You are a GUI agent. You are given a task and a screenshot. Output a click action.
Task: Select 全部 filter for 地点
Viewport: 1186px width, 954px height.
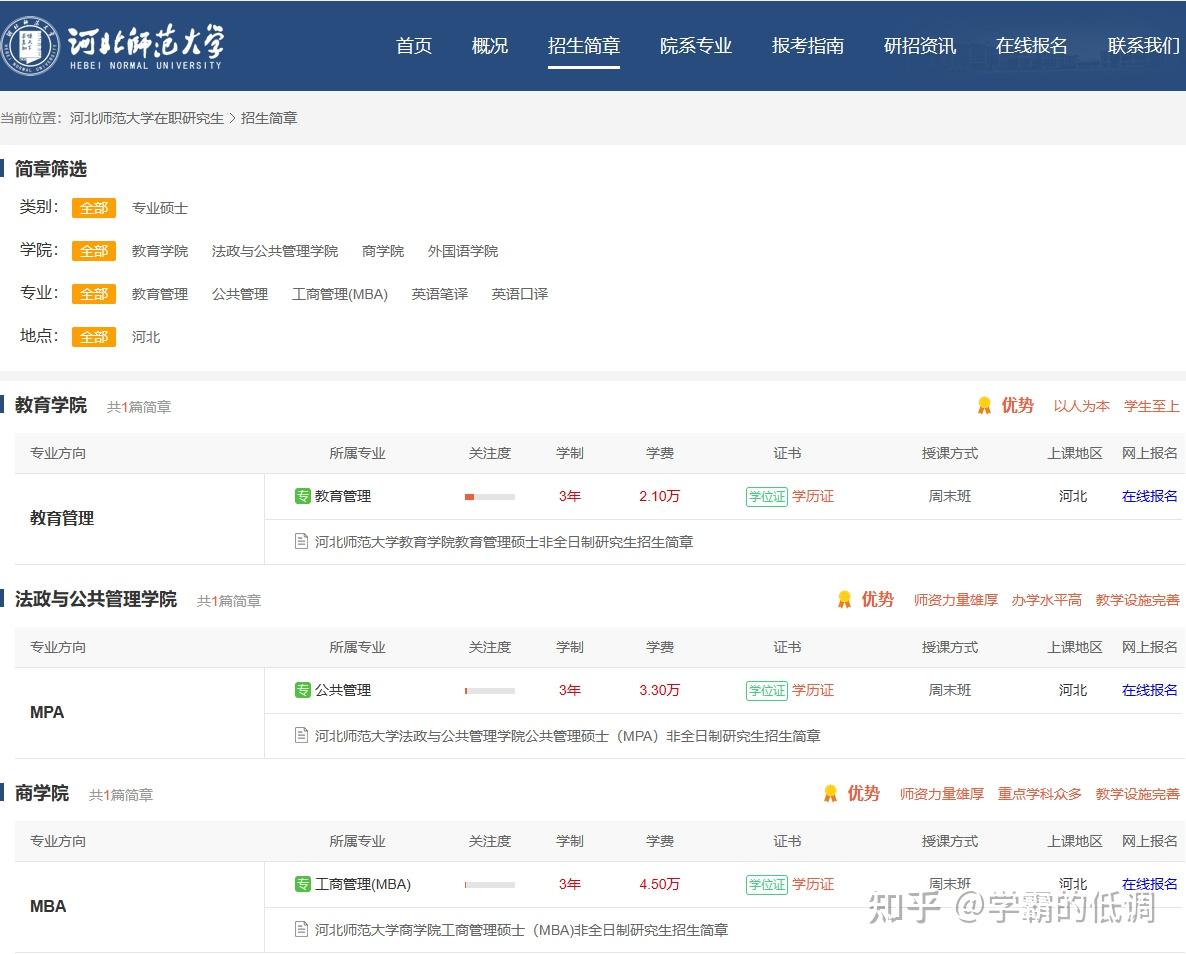click(x=94, y=337)
